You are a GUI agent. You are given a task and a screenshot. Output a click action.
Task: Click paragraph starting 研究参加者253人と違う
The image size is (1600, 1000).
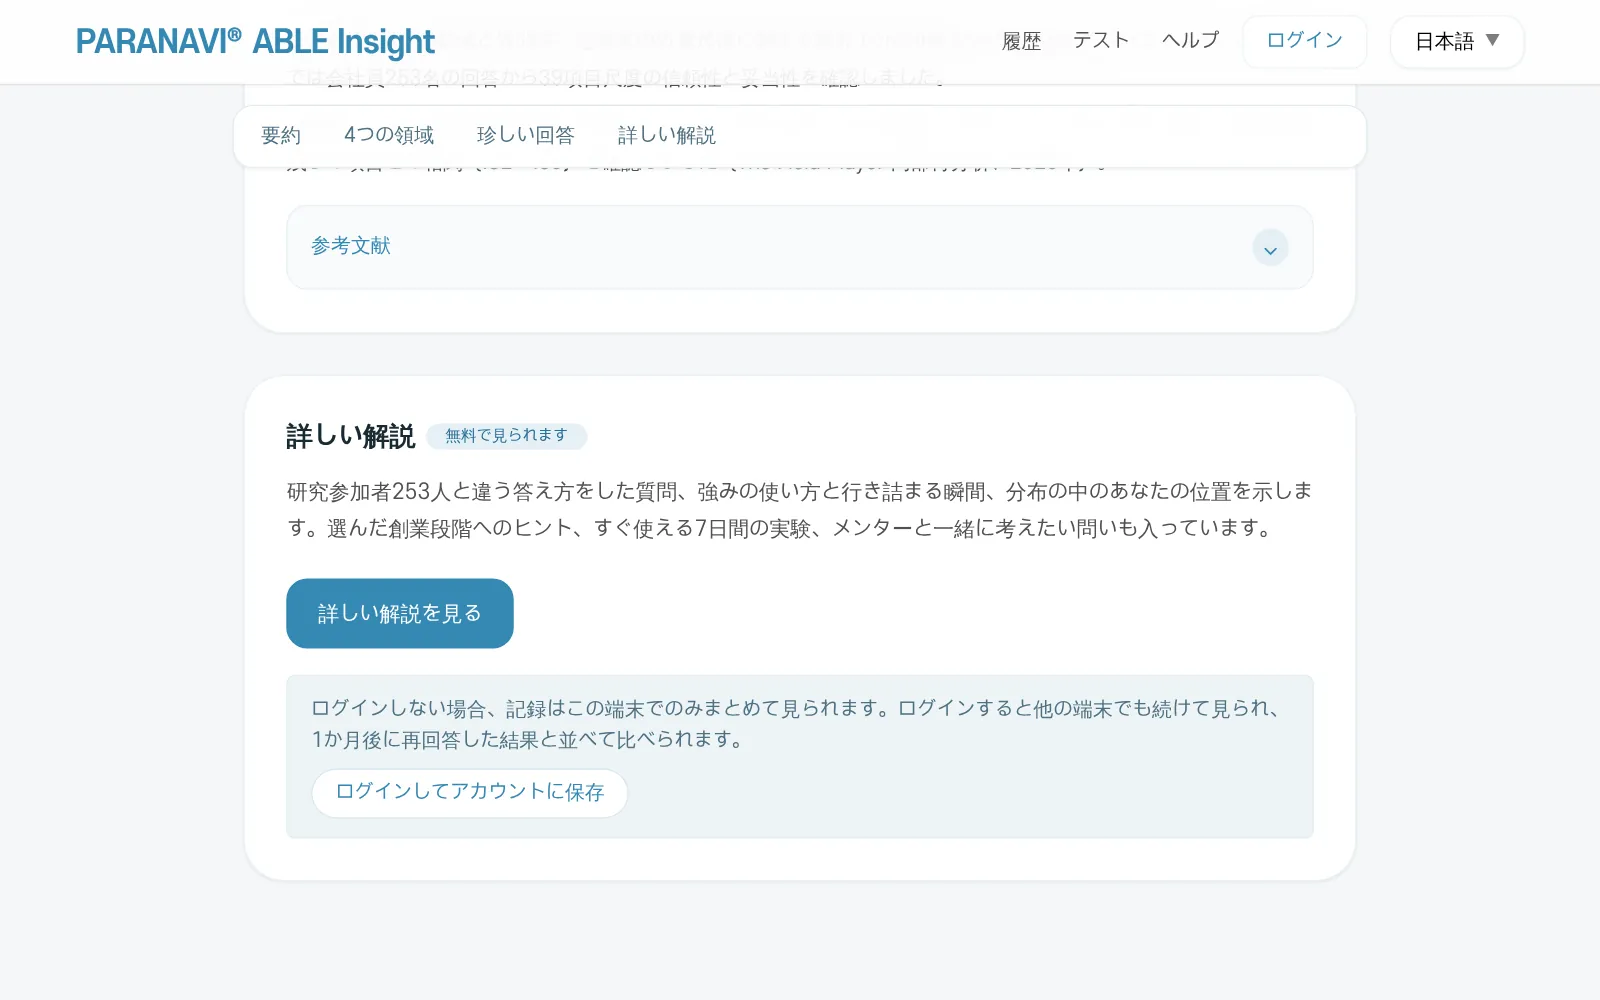[799, 509]
